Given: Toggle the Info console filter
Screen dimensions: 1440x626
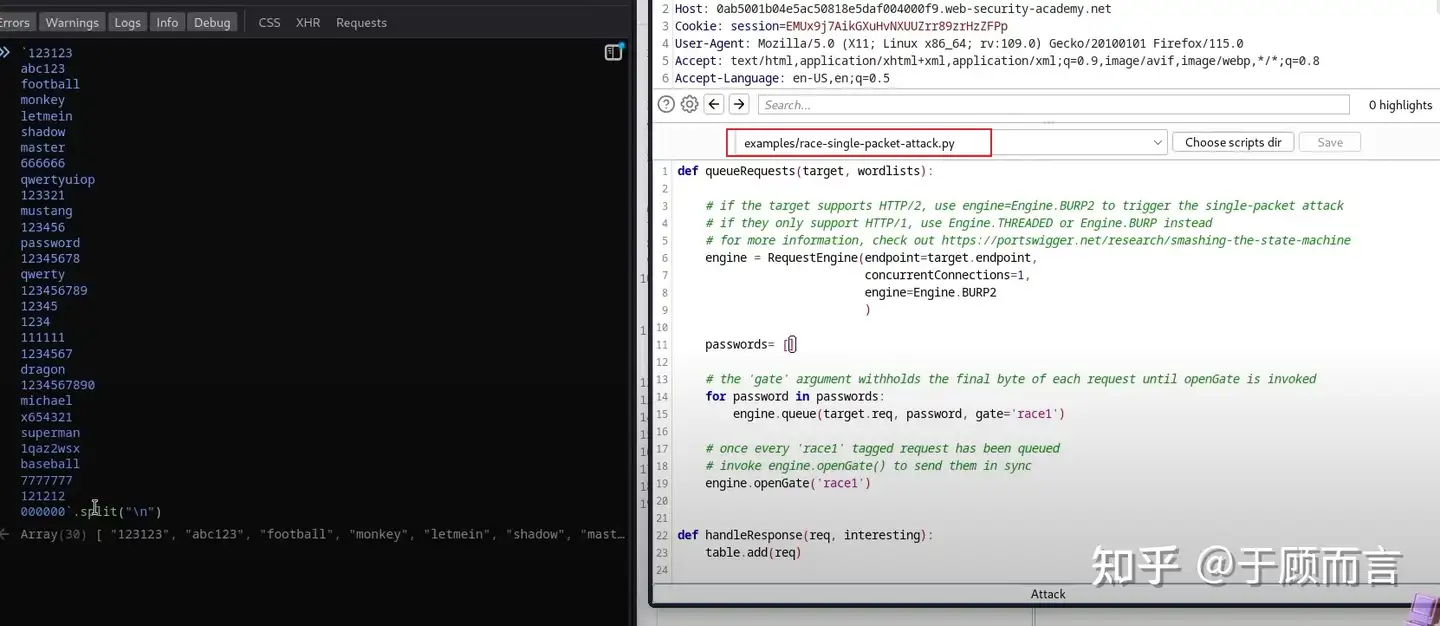Looking at the screenshot, I should 167,22.
